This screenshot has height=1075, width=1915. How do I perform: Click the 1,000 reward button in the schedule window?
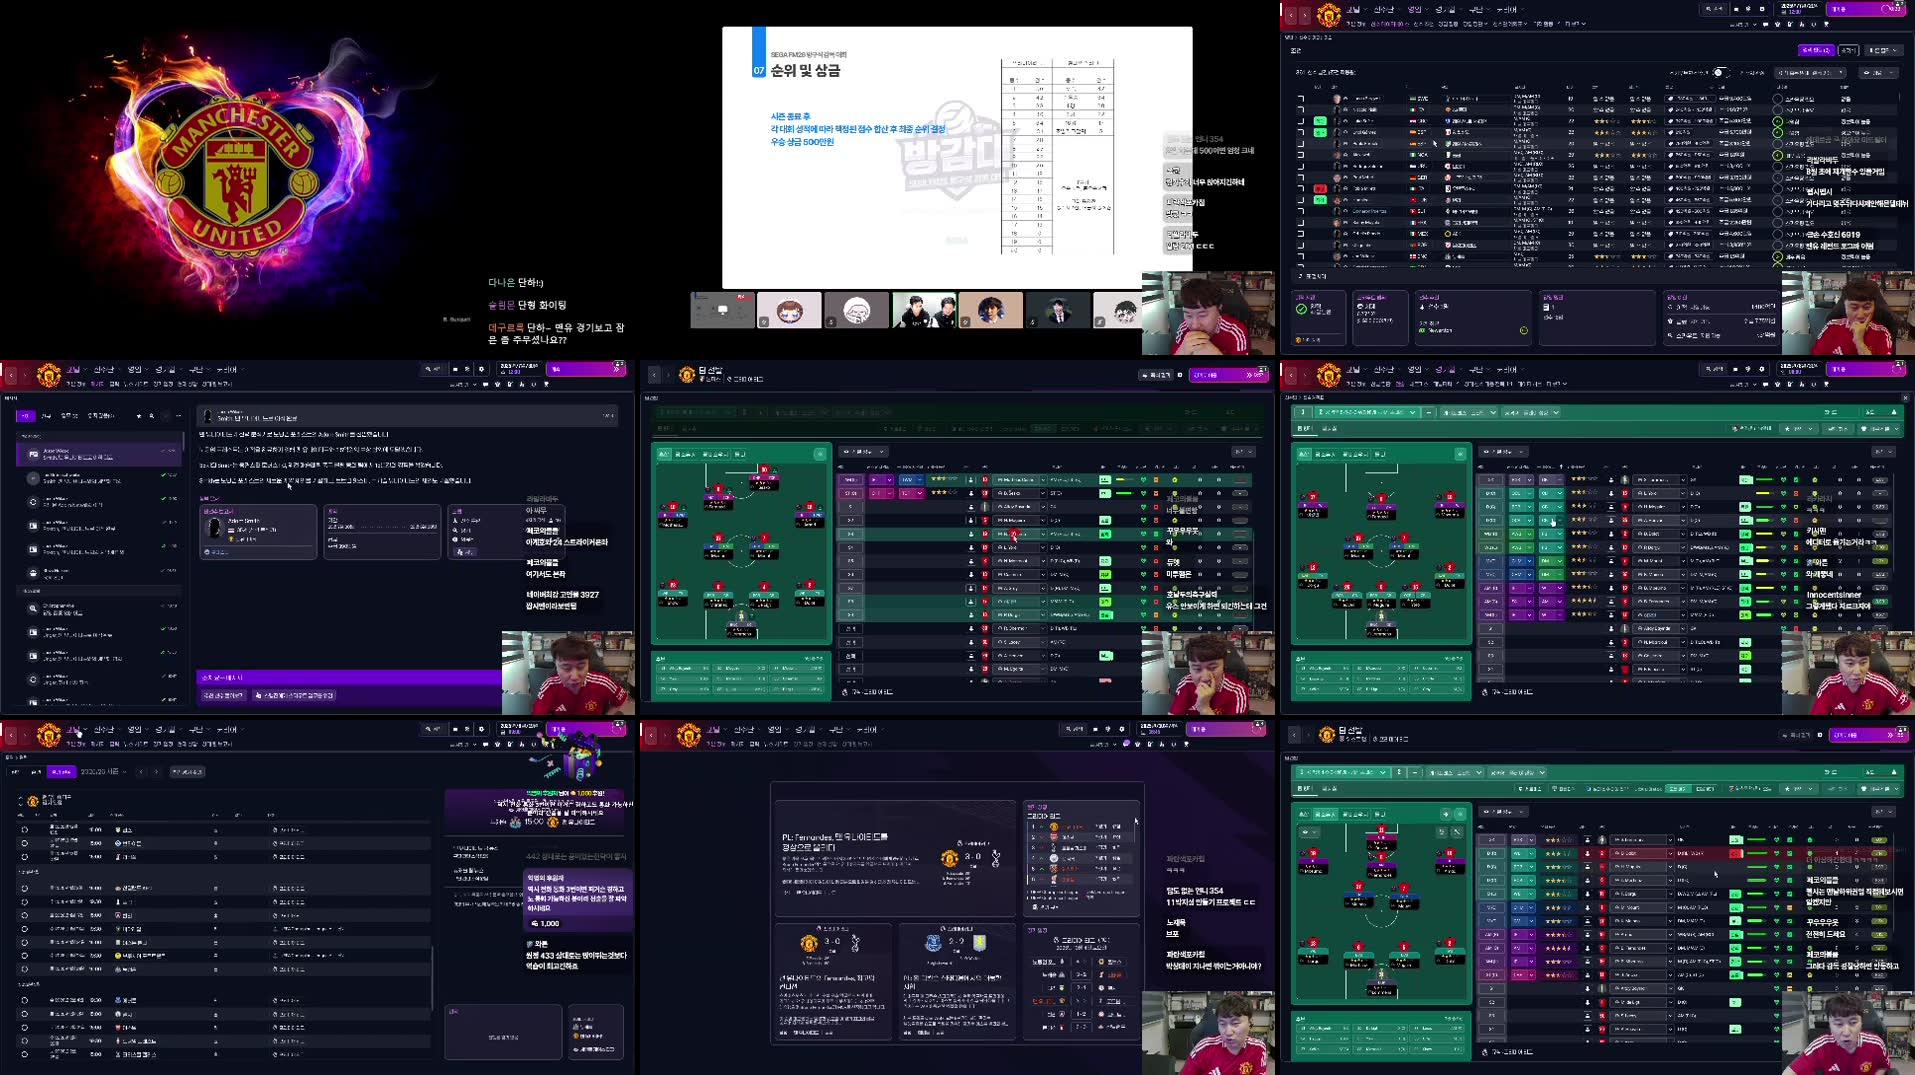point(546,923)
